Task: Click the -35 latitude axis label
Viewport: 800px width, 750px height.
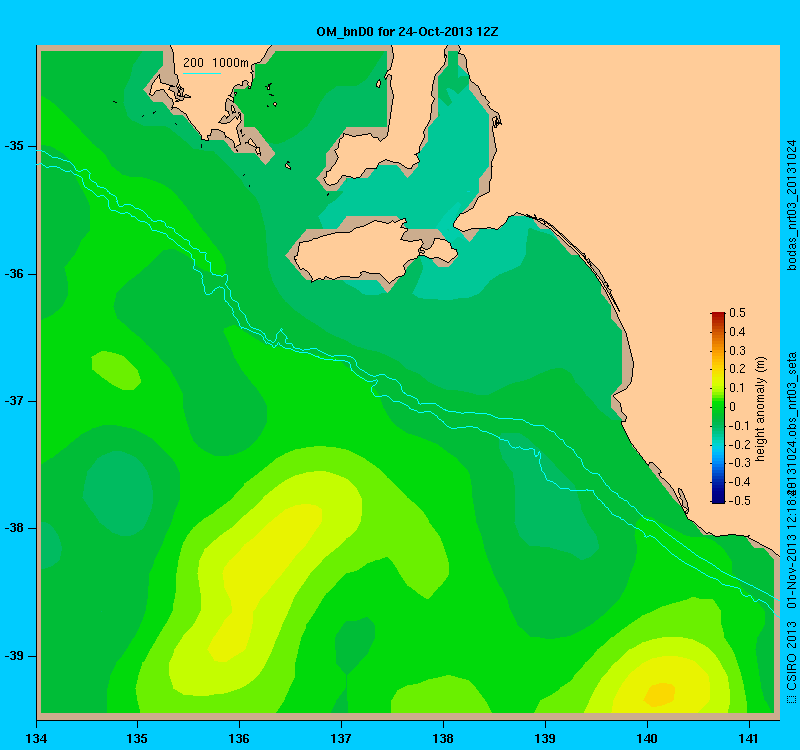Action: click(14, 146)
